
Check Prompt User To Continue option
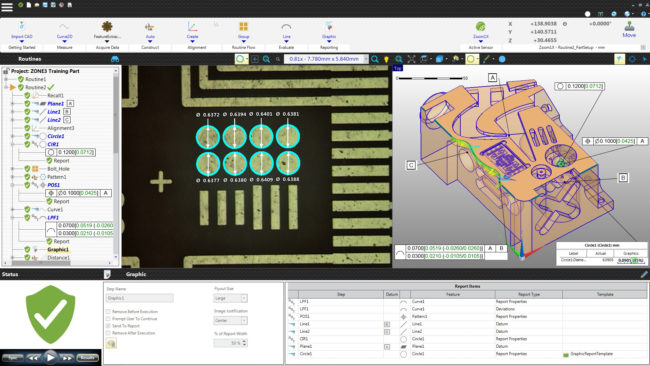click(108, 319)
